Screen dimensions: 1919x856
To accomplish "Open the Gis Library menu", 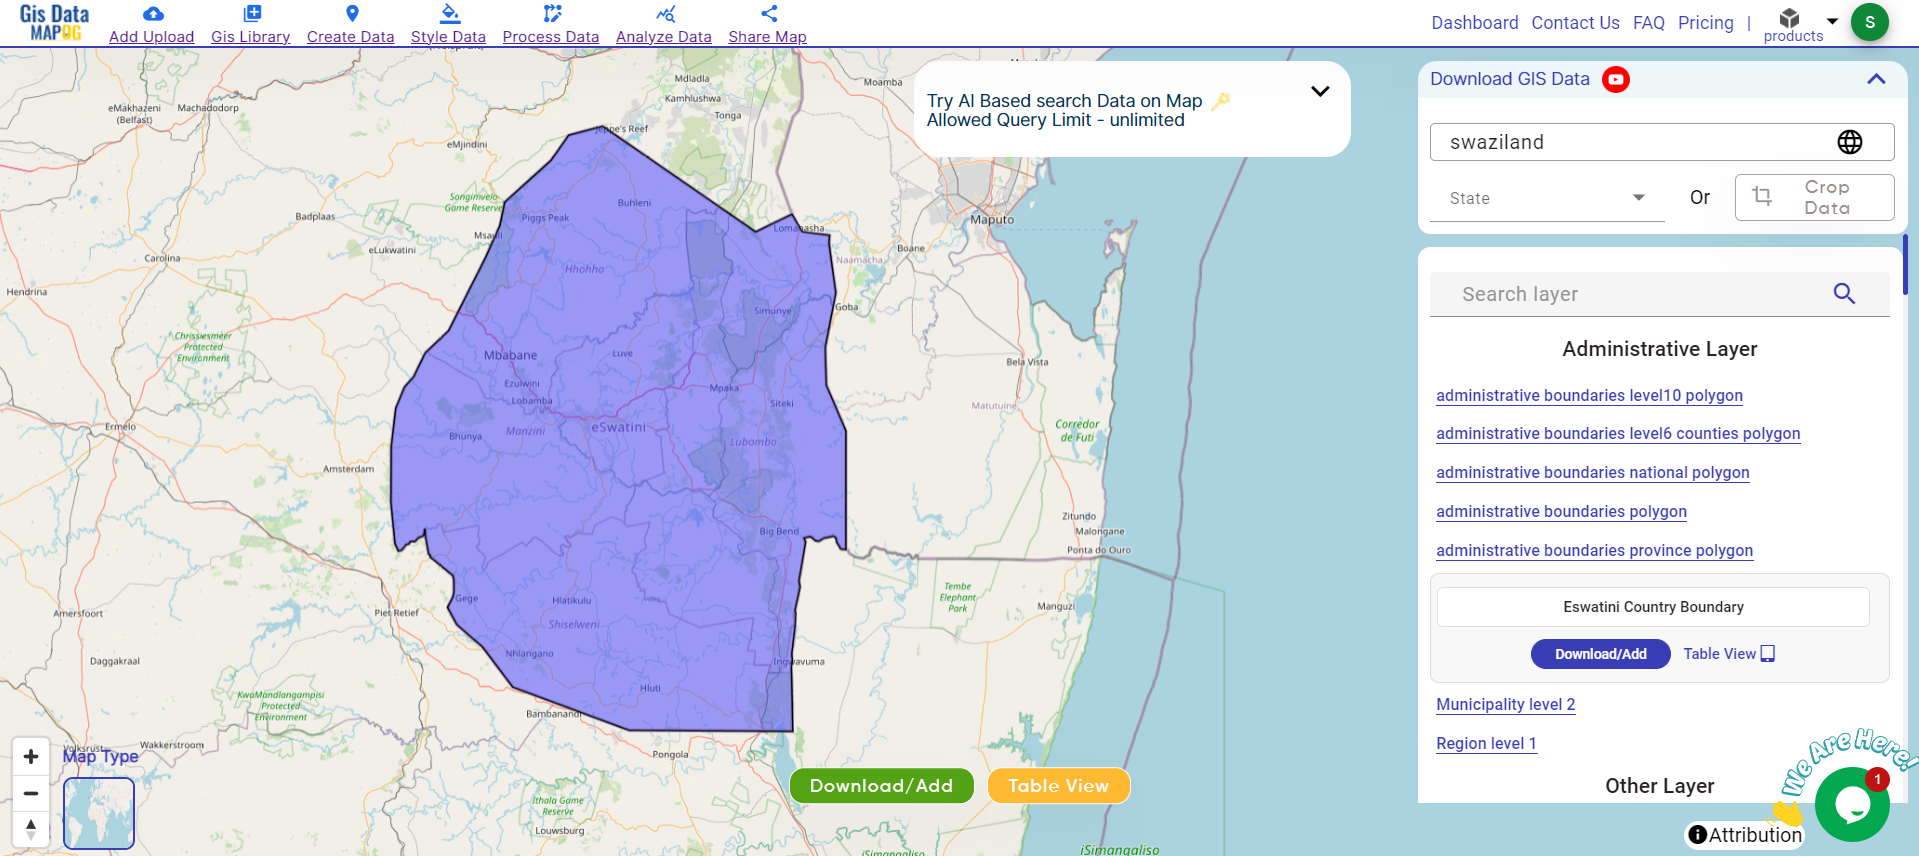I will (x=251, y=37).
